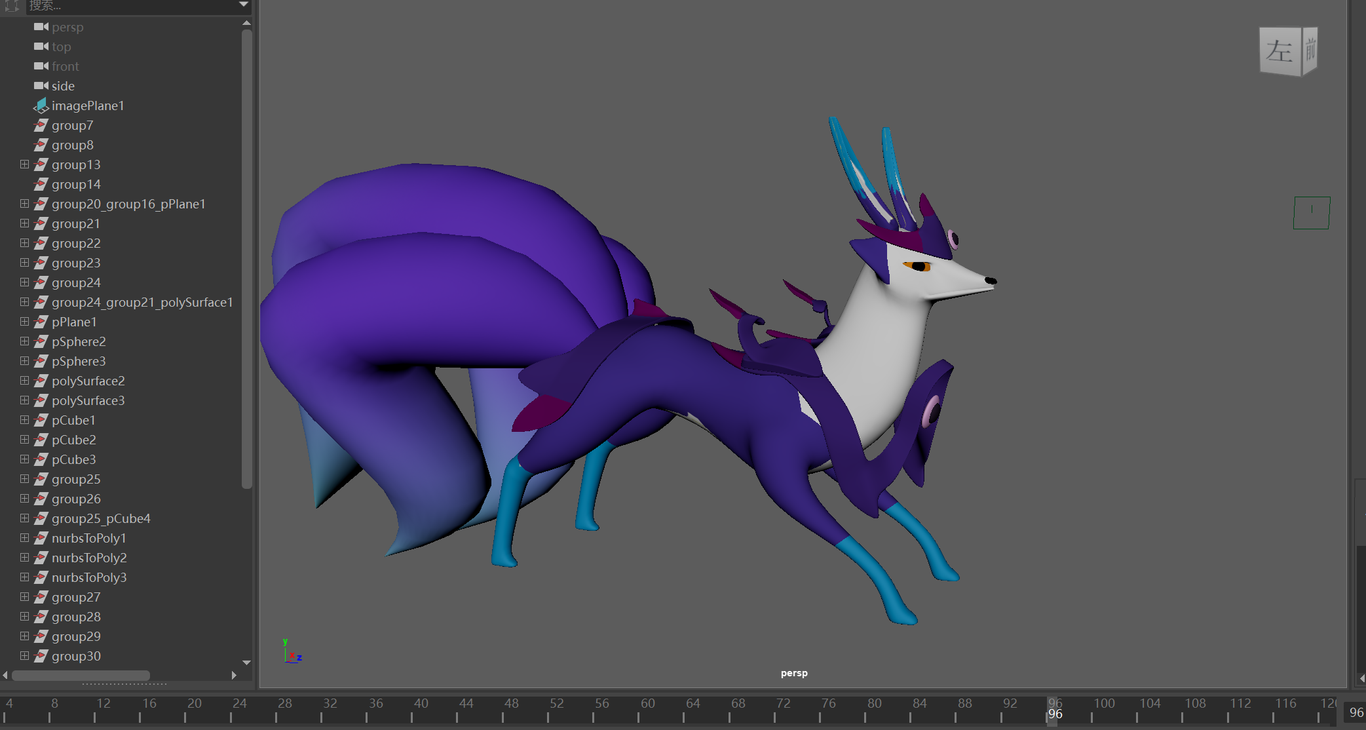Open the search field dropdown arrow

pos(243,5)
